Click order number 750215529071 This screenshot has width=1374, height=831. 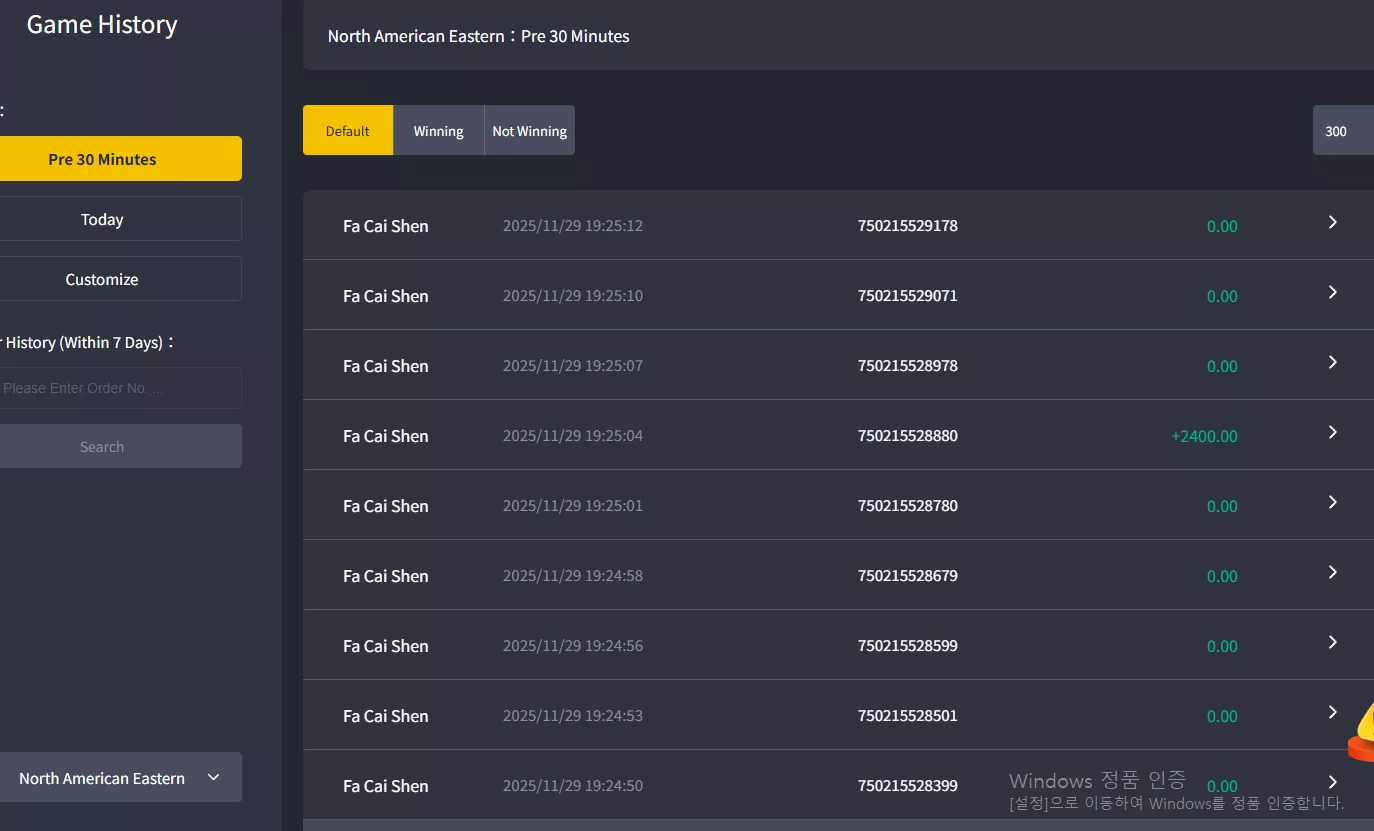pos(907,296)
